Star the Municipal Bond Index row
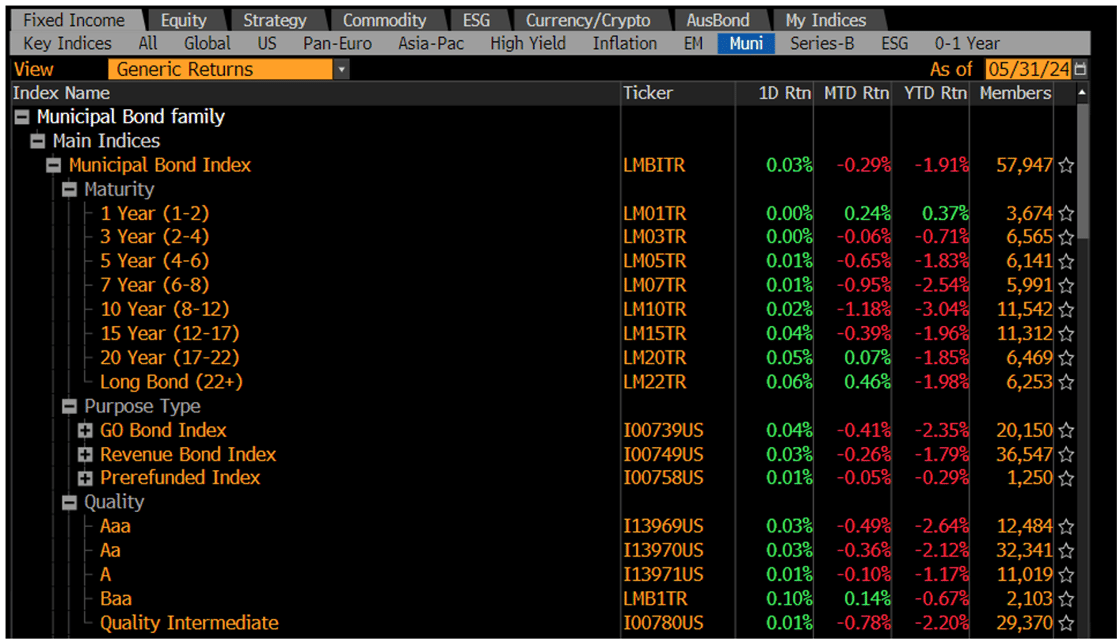Screen dimensions: 1120x641 tap(1065, 165)
